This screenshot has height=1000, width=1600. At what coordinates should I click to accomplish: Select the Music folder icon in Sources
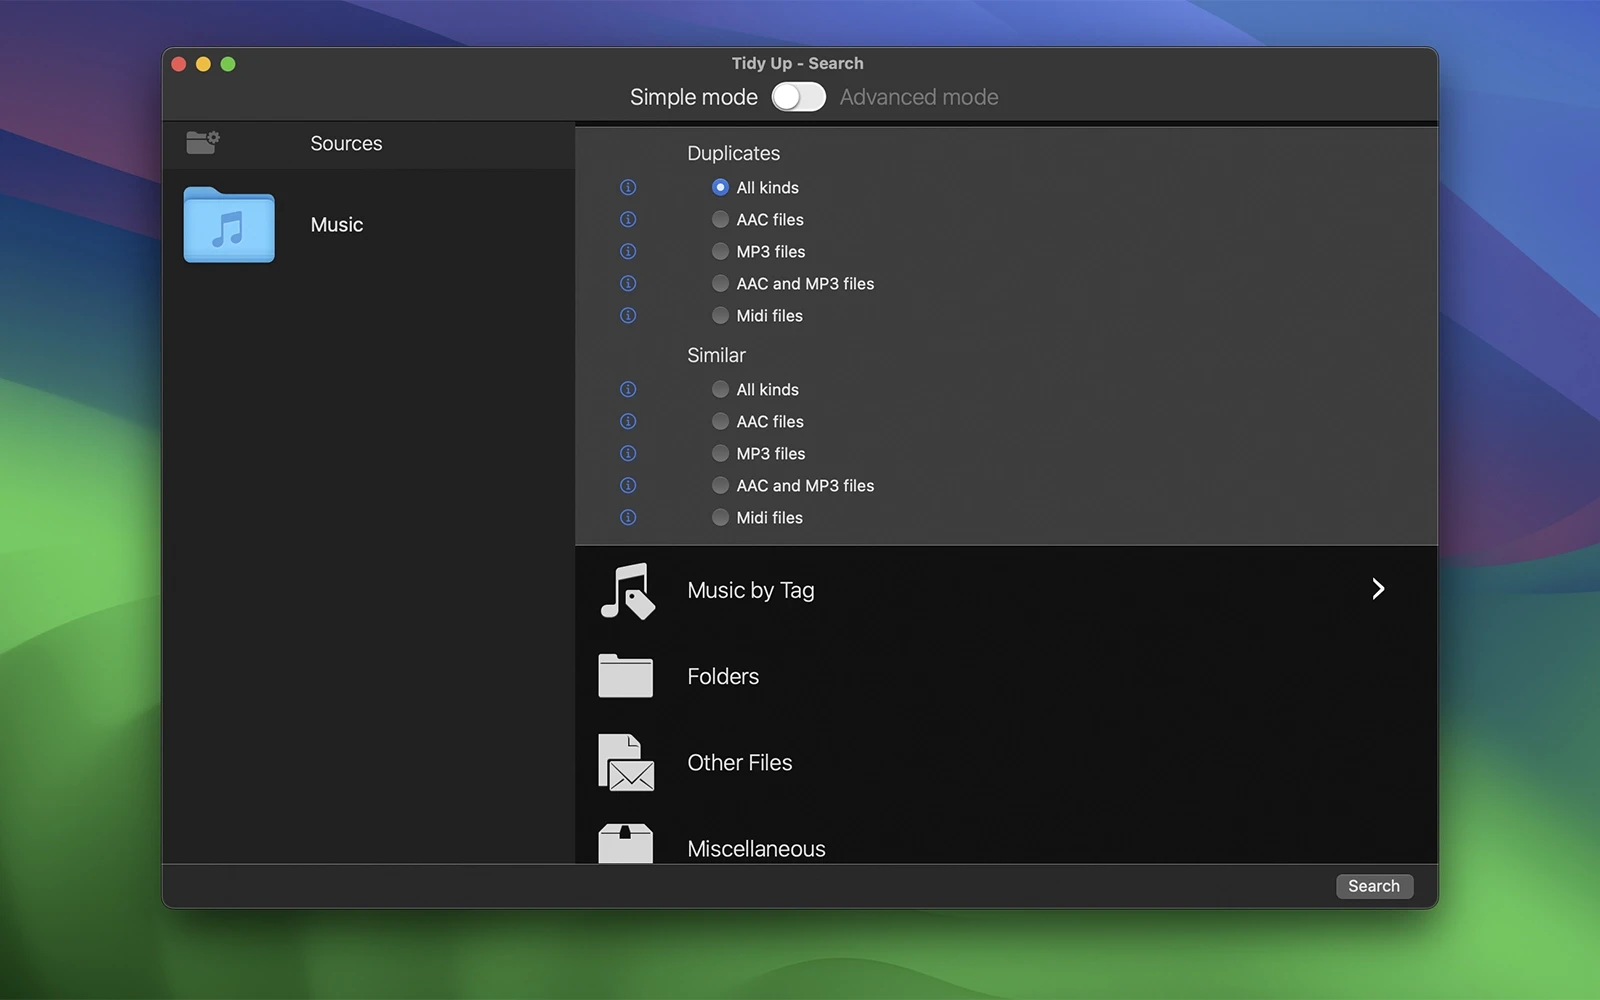click(229, 225)
